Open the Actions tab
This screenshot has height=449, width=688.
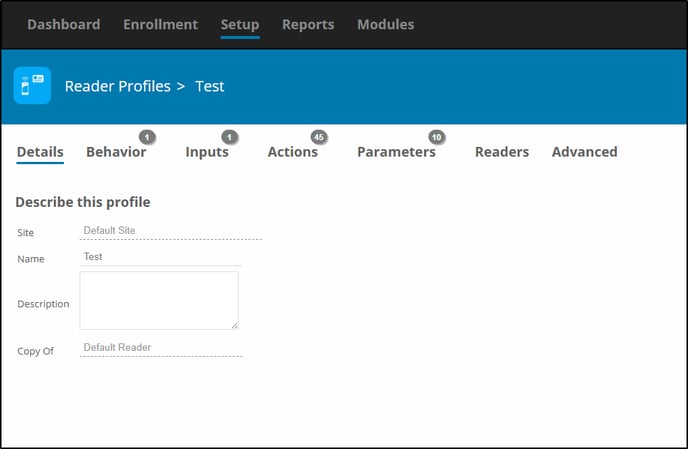[x=293, y=152]
